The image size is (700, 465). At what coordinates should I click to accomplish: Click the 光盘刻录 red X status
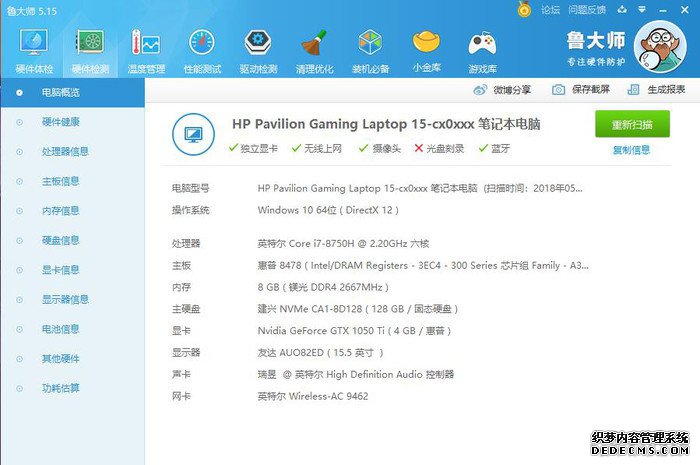point(439,148)
